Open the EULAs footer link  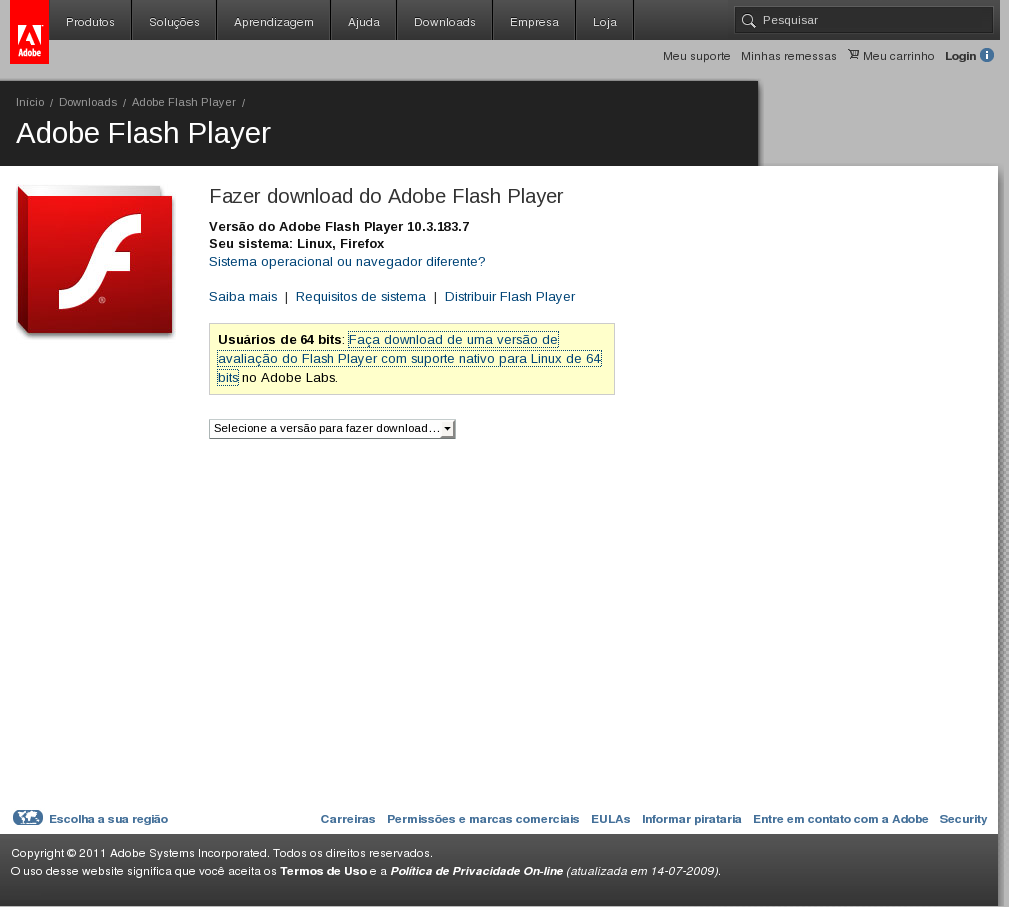tap(610, 819)
